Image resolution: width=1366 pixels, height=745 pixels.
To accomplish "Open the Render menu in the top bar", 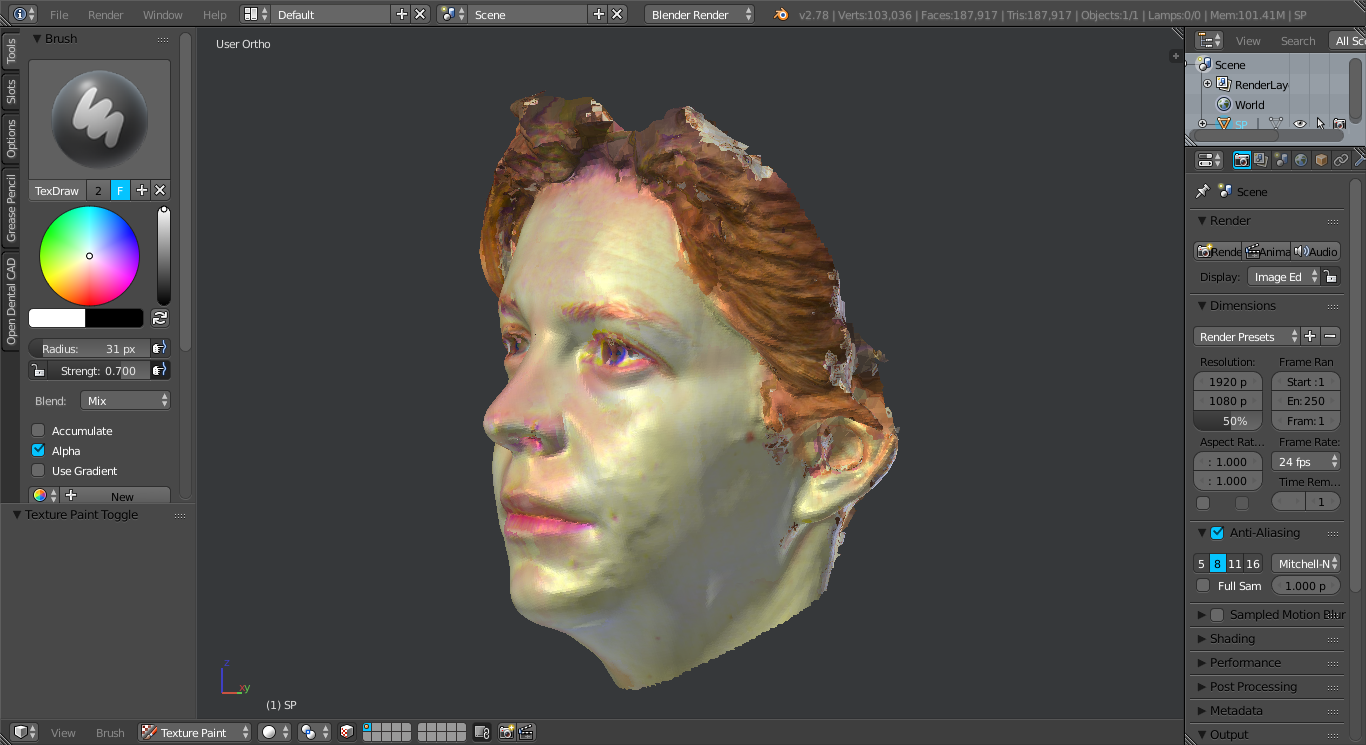I will (x=106, y=14).
